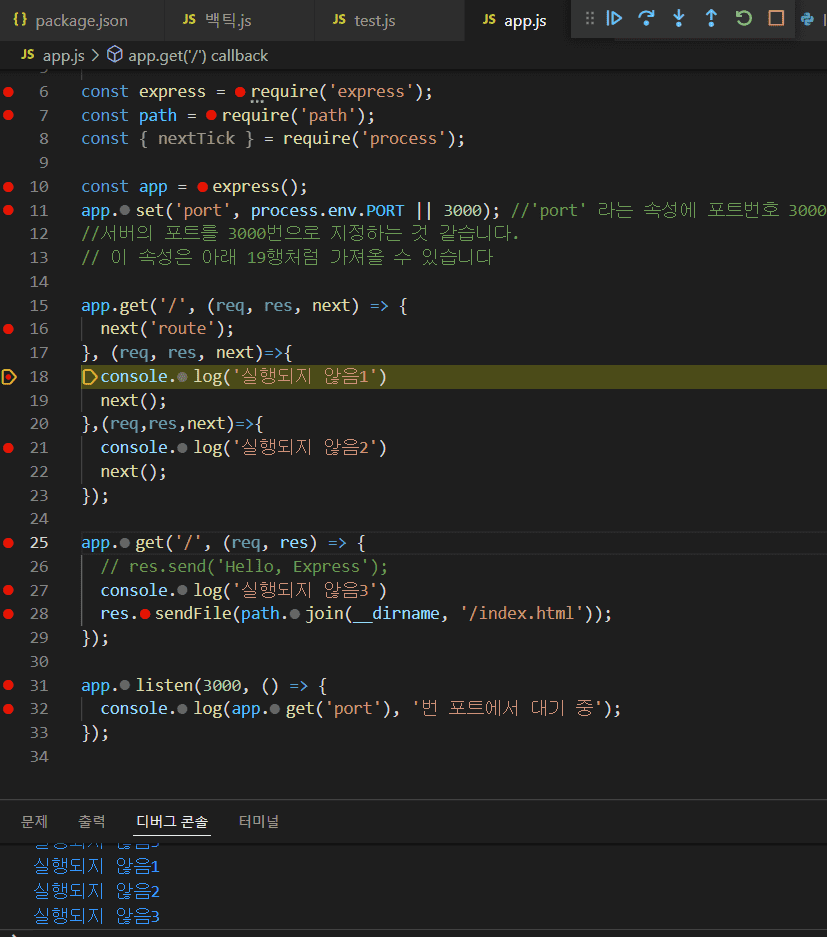Click the Korean comment on line 13

click(x=287, y=258)
